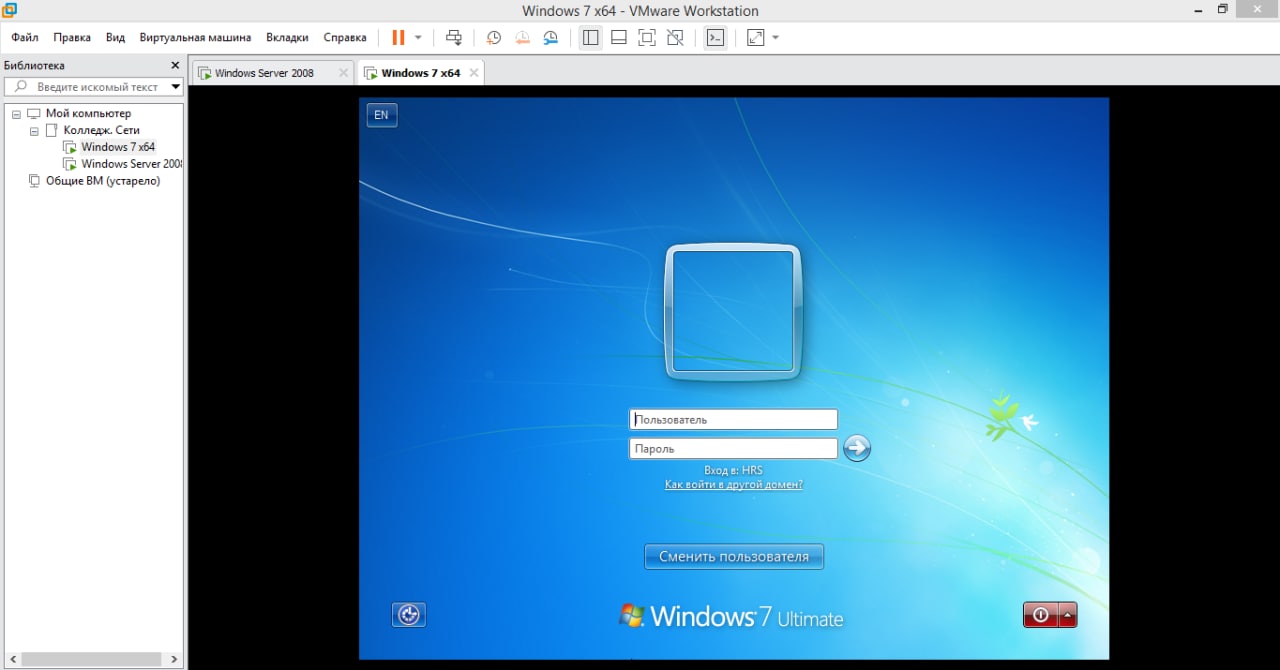1280x670 pixels.
Task: Select Windows 7 x64 in library tree
Action: coord(118,147)
